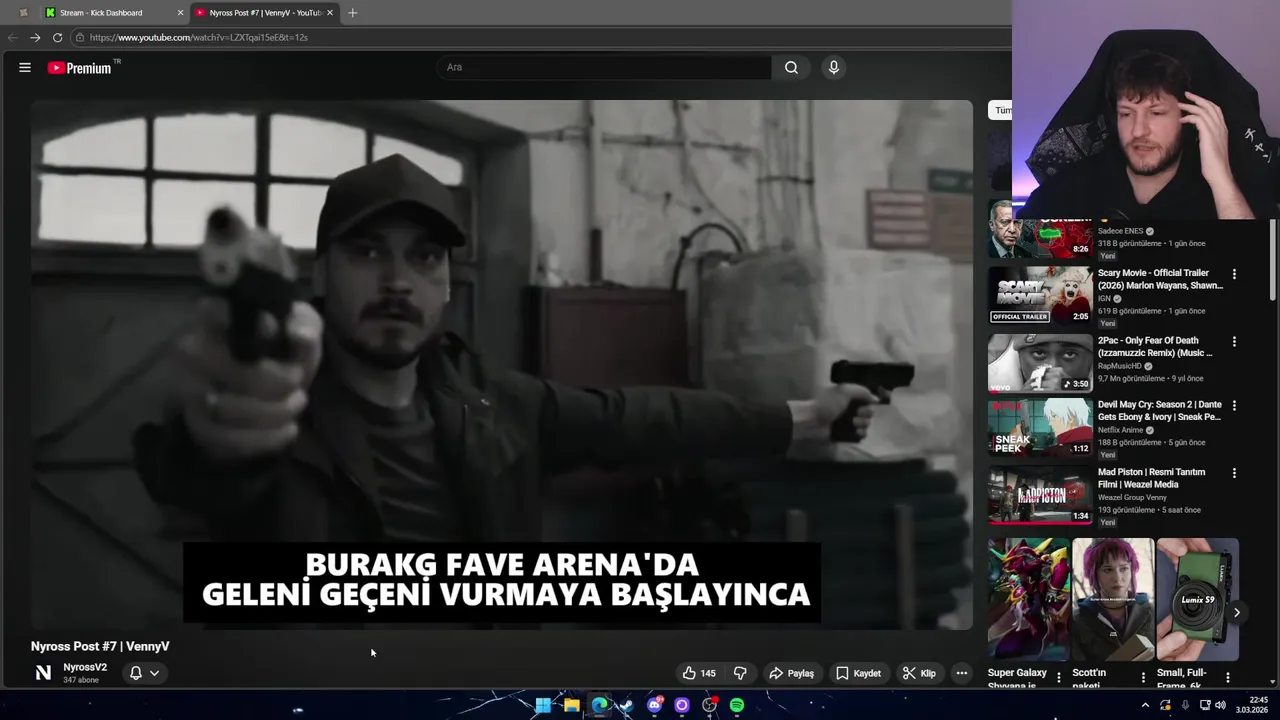Expand notification options chevron beside bell
Screen dimensions: 1280x720
point(154,673)
